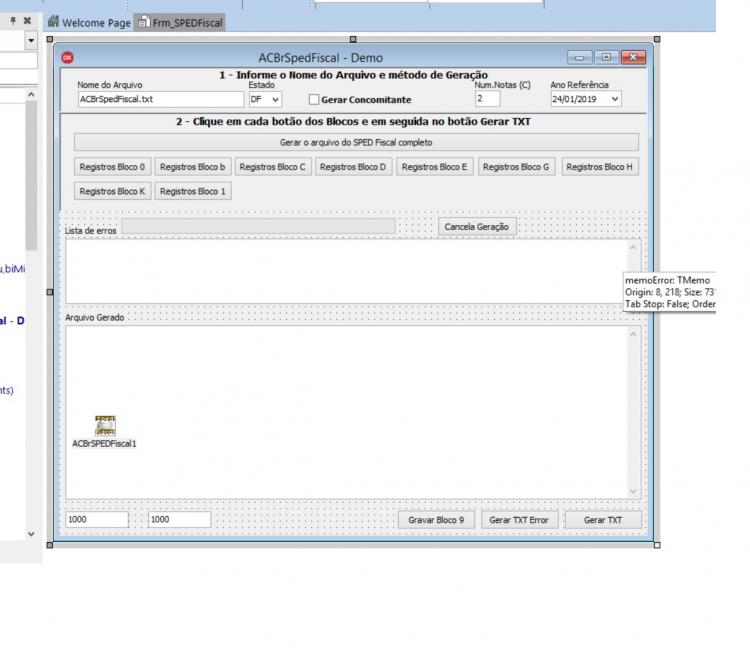Click the red OK form icon
750x653 pixels.
coord(67,58)
